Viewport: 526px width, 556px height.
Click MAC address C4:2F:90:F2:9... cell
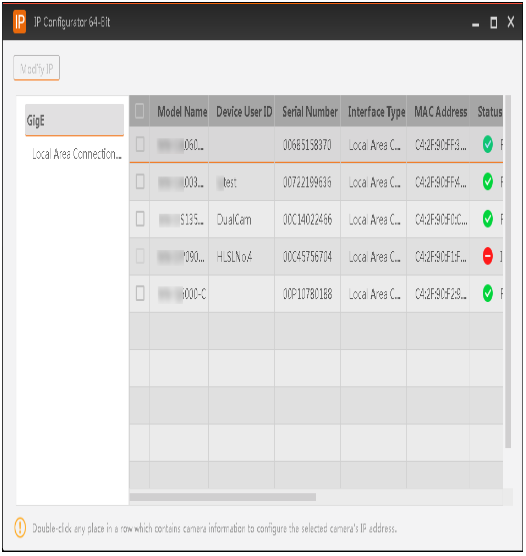coord(438,294)
